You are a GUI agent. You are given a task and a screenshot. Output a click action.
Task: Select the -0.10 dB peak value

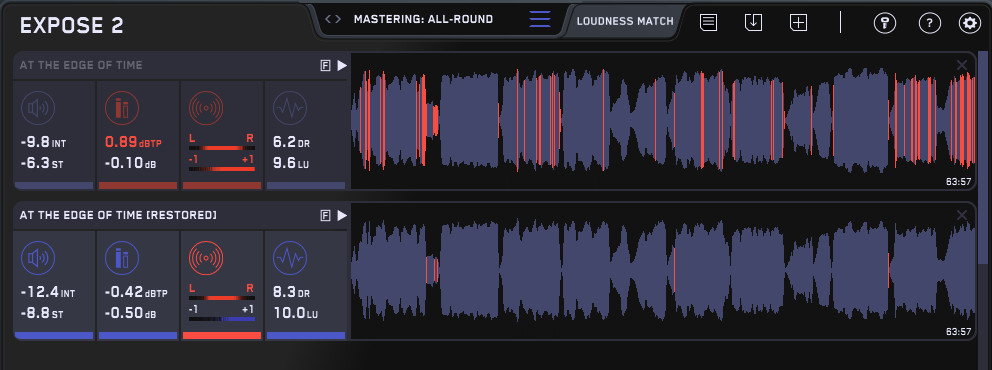click(x=130, y=164)
